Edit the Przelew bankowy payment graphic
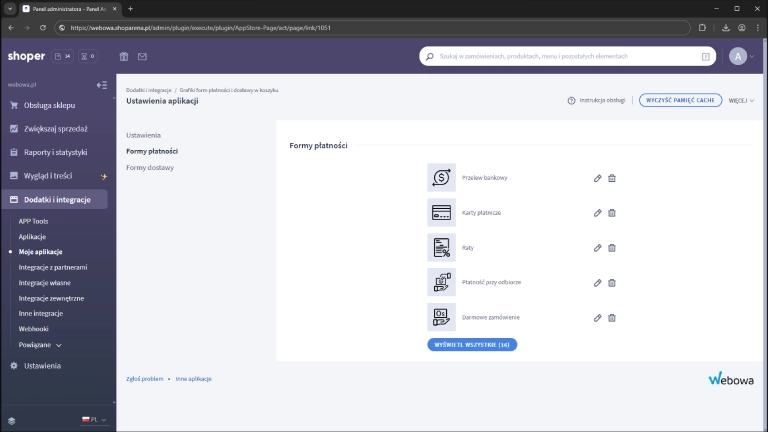 click(598, 178)
